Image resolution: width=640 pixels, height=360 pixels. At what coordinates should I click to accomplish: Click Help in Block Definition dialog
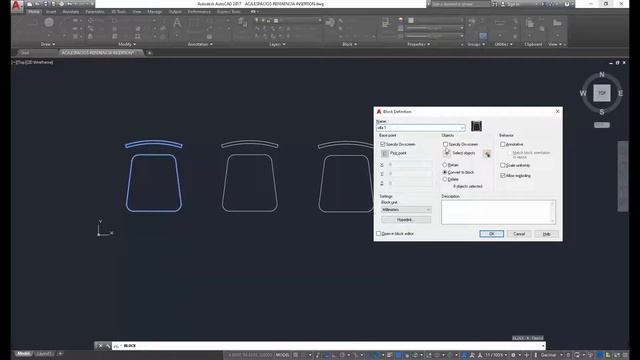click(x=547, y=234)
